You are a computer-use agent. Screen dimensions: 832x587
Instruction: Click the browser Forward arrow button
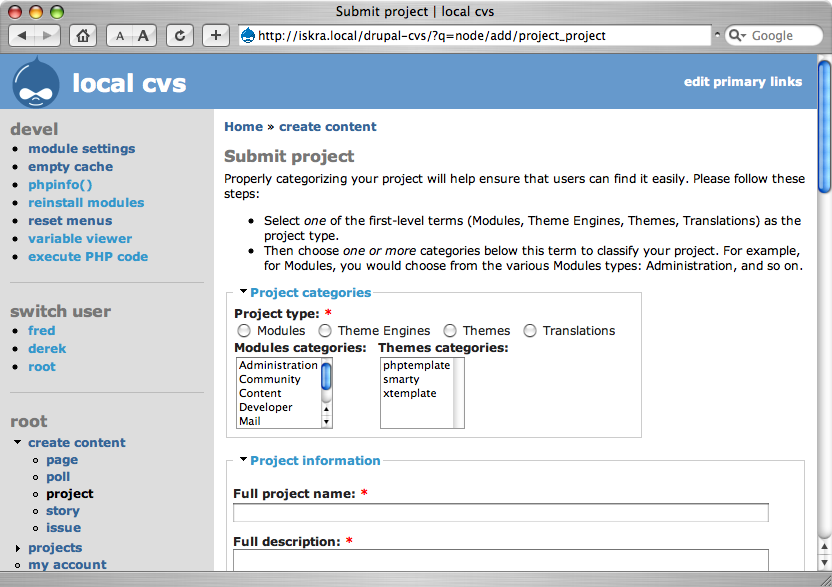click(x=48, y=36)
